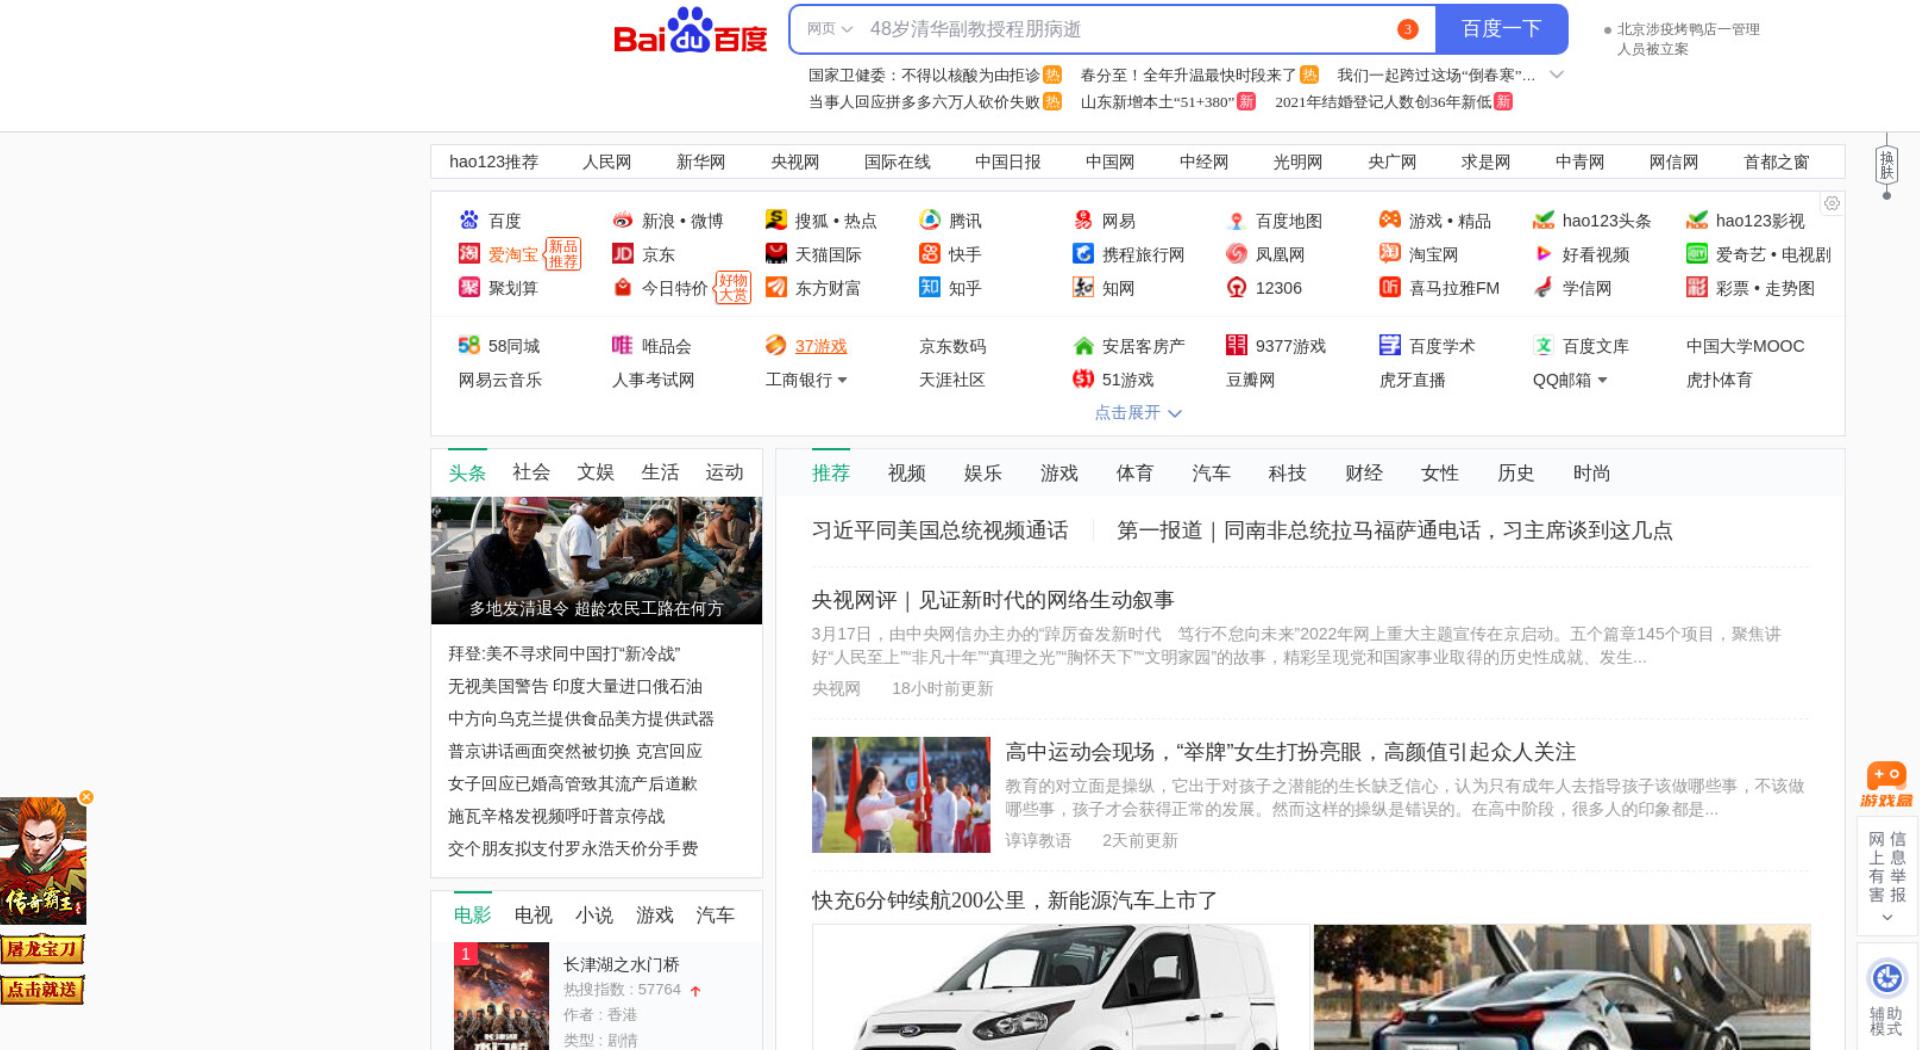Viewport: 1920px width, 1050px height.
Task: Click the search box number 3 badge
Action: tap(1408, 29)
